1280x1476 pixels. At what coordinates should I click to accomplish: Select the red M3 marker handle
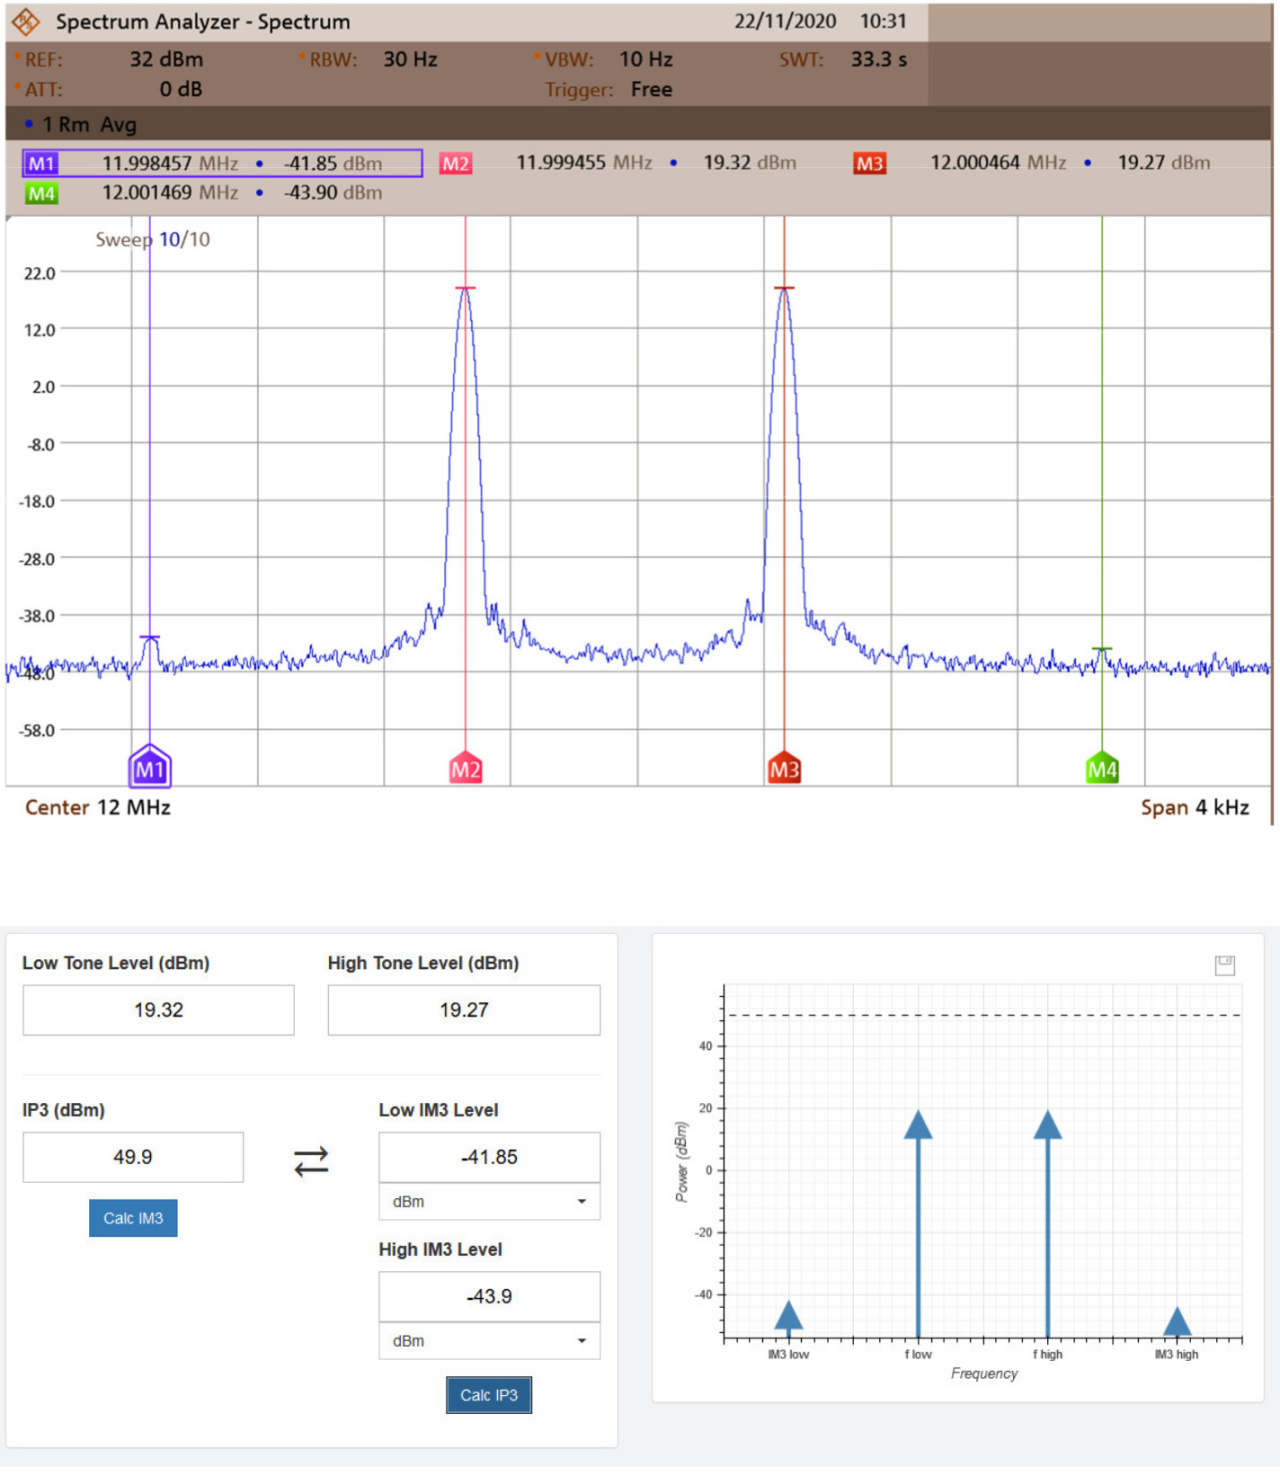(x=784, y=768)
